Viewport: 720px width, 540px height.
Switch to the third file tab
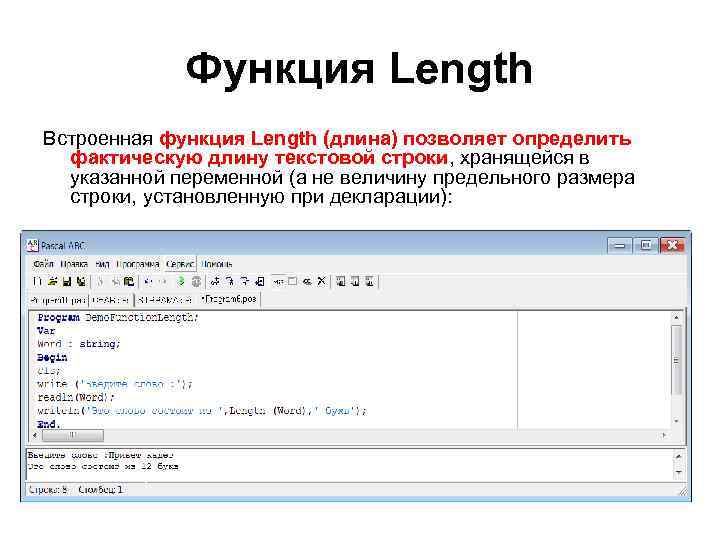164,300
